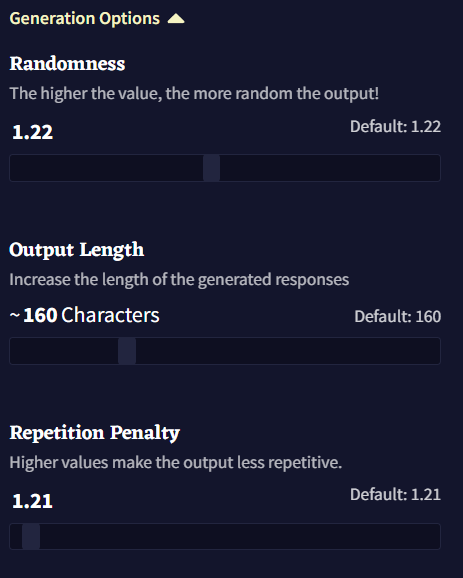Click the Generation Options header text
This screenshot has width=463, height=578.
[85, 19]
